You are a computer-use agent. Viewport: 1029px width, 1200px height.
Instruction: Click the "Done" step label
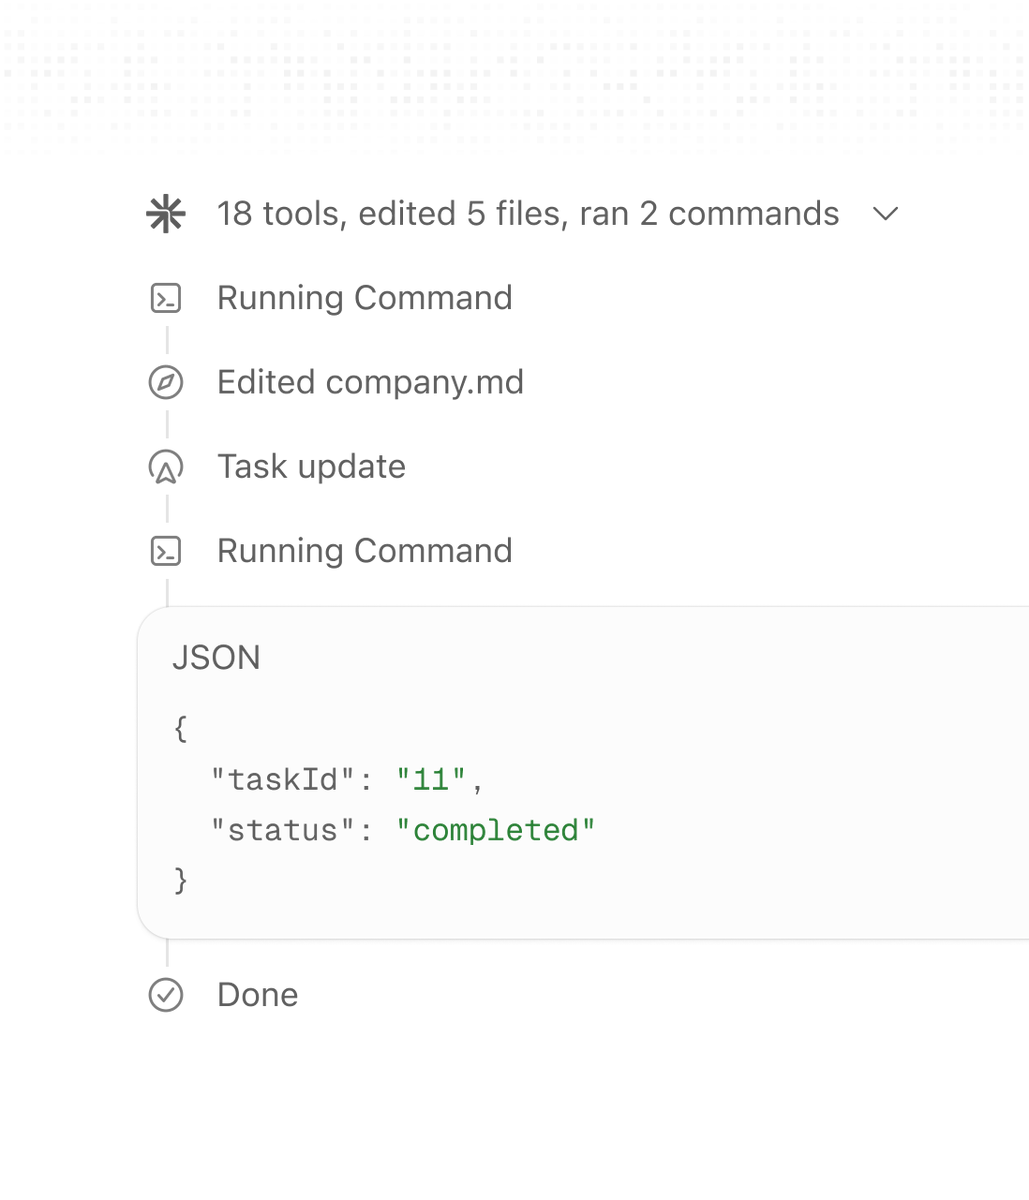pos(258,995)
